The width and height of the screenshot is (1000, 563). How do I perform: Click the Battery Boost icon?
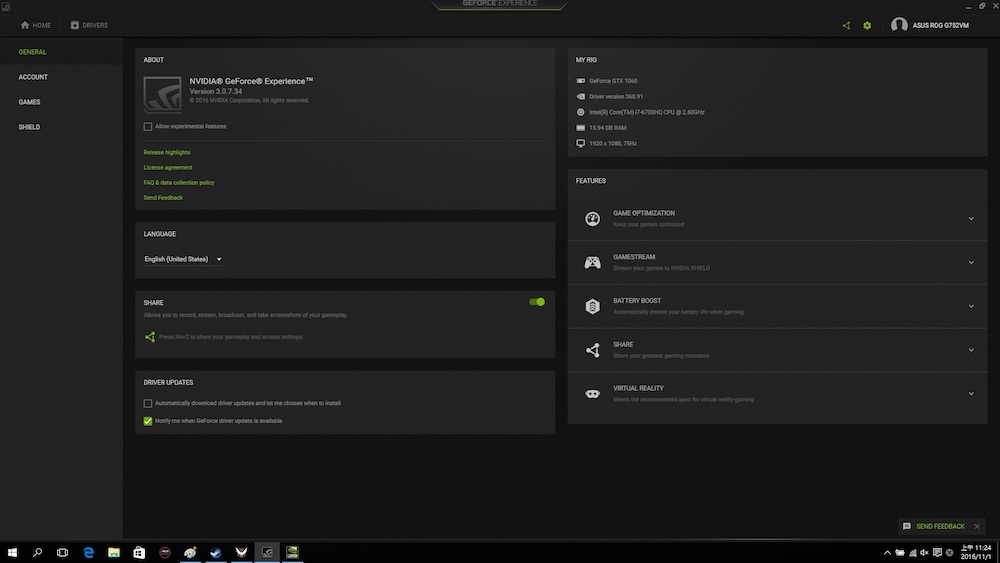point(592,306)
